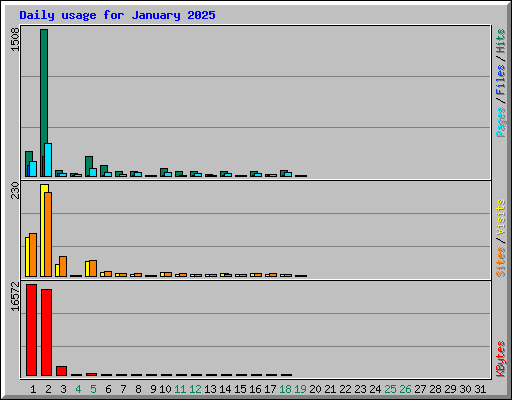Click the chart title Daily usage for January 2025
This screenshot has height=400, width=512.
pos(117,15)
